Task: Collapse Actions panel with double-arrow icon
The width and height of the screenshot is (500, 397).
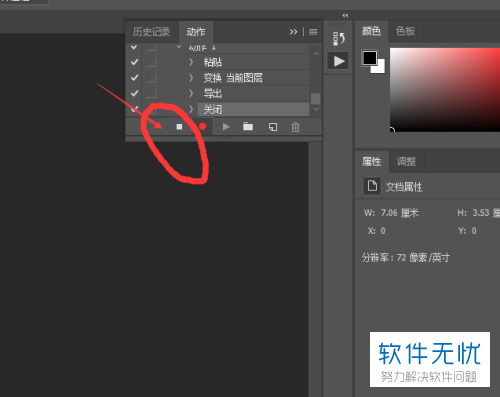Action: pos(293,32)
